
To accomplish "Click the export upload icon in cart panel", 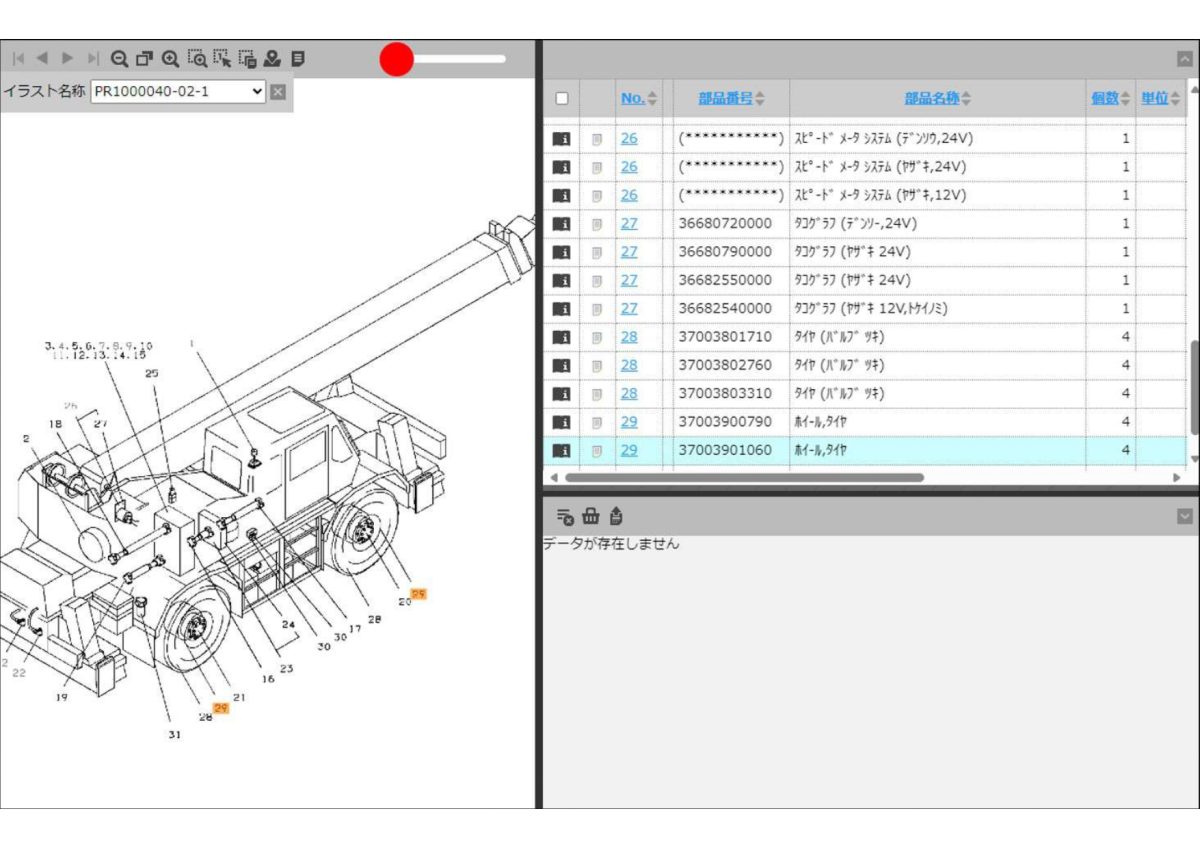I will (616, 516).
